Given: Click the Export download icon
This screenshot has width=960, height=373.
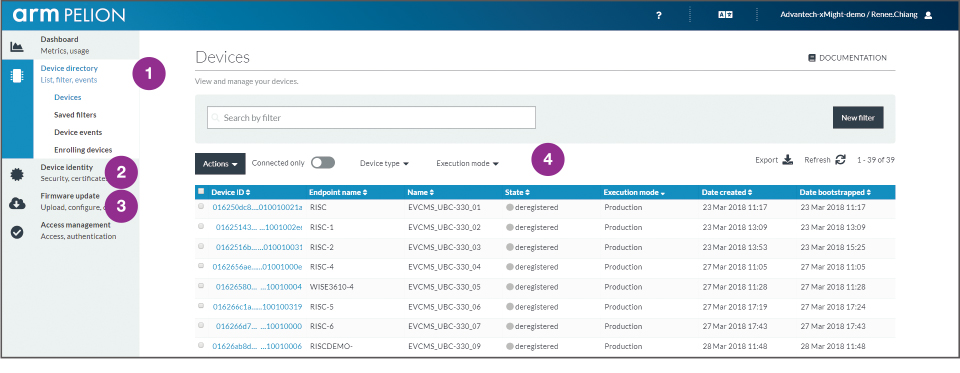Looking at the screenshot, I should click(x=788, y=160).
